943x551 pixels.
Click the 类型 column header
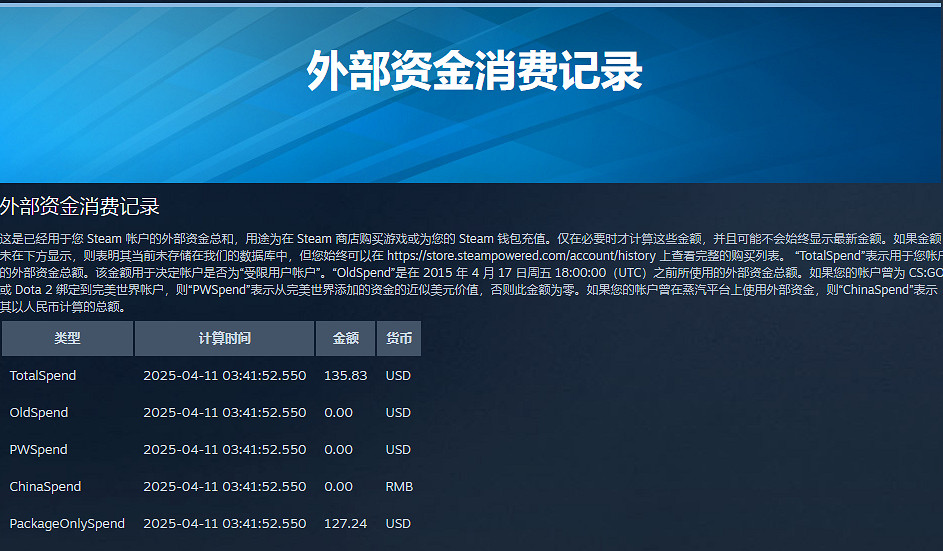[x=67, y=338]
